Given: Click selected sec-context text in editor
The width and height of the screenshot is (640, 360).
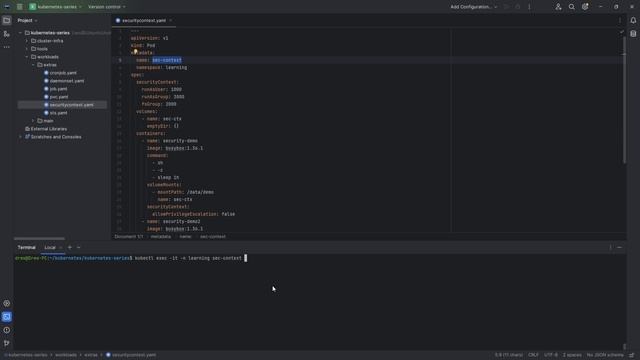Looking at the screenshot, I should (167, 60).
